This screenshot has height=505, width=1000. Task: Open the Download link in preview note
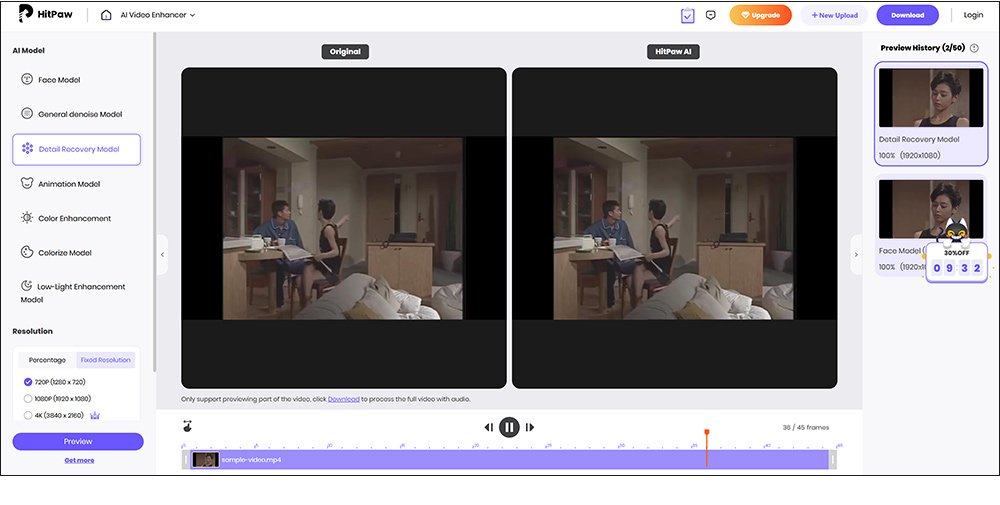tap(343, 399)
